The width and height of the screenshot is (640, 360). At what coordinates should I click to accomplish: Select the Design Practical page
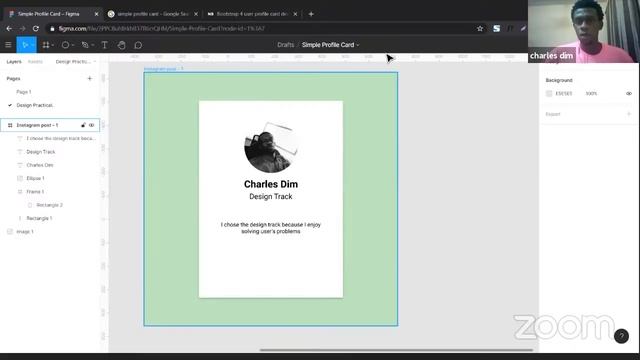click(x=35, y=105)
